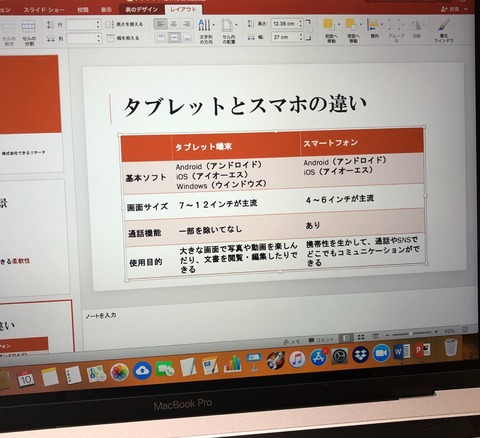Click the fit slide to window icon
This screenshot has height=438, width=480.
(x=465, y=329)
